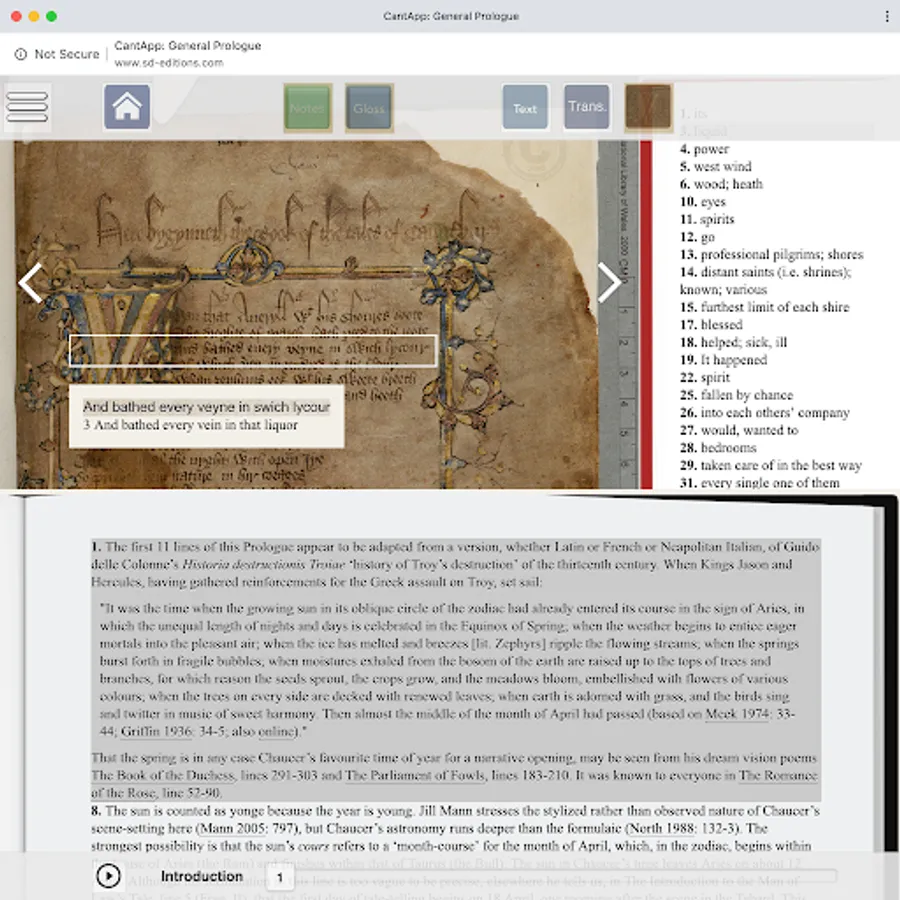The image size is (900, 900).
Task: Select gloss entry '10. eyes'
Action: pyautogui.click(x=703, y=202)
